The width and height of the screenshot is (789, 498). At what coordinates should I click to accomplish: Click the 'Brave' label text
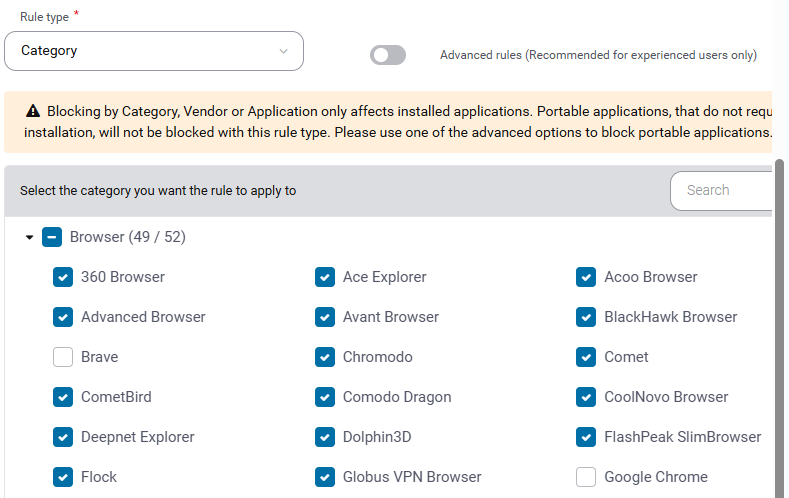tap(100, 357)
